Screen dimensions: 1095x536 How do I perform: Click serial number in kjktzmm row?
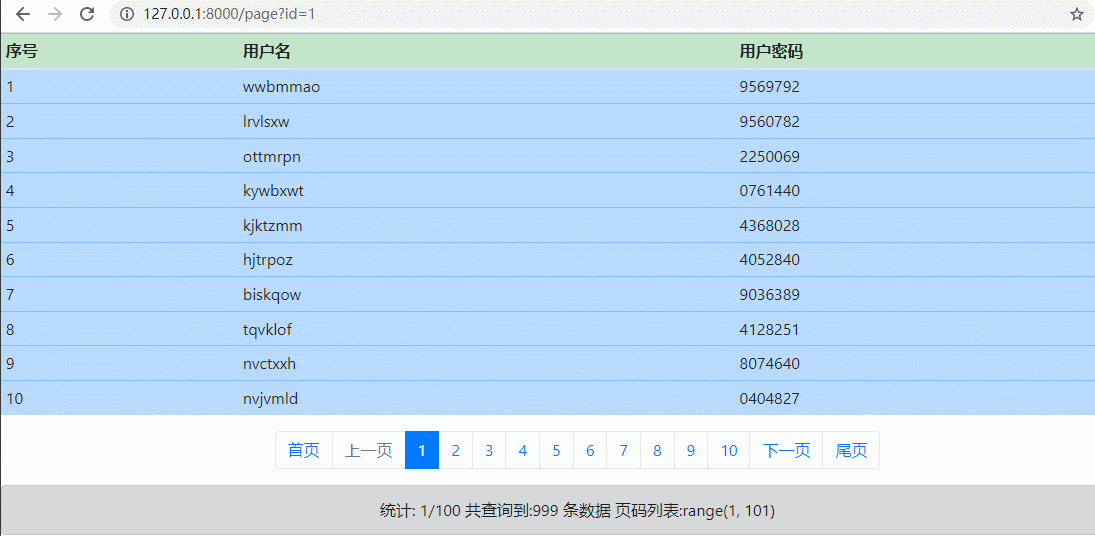coord(10,226)
